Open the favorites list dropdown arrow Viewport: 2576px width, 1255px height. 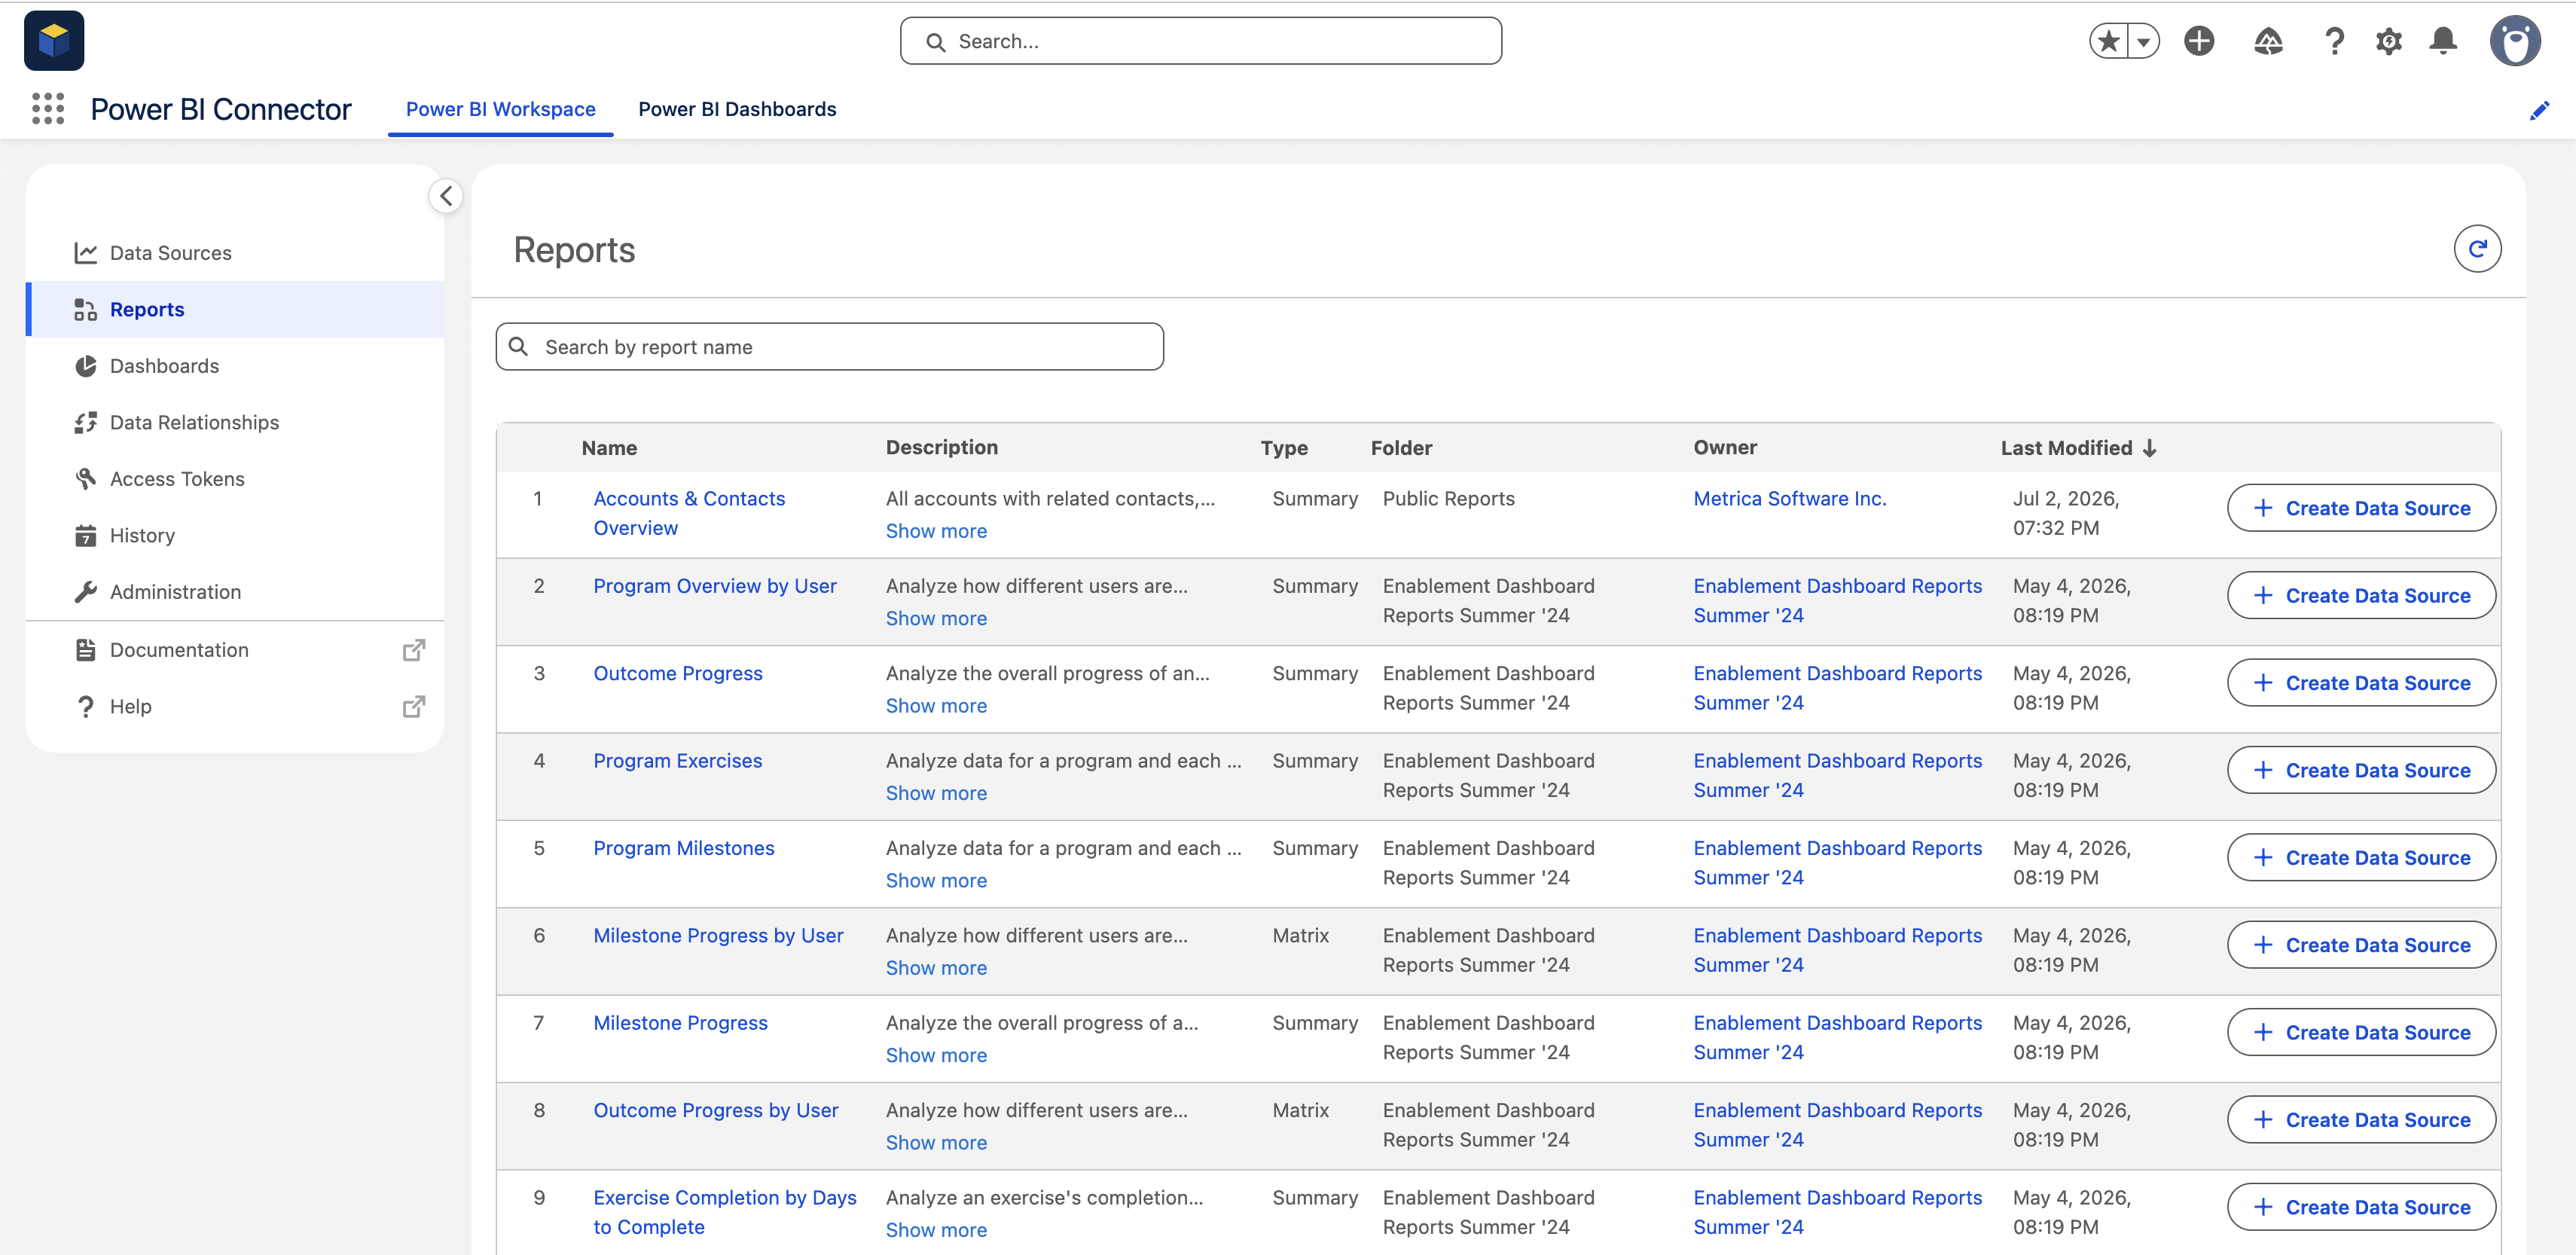[2144, 41]
